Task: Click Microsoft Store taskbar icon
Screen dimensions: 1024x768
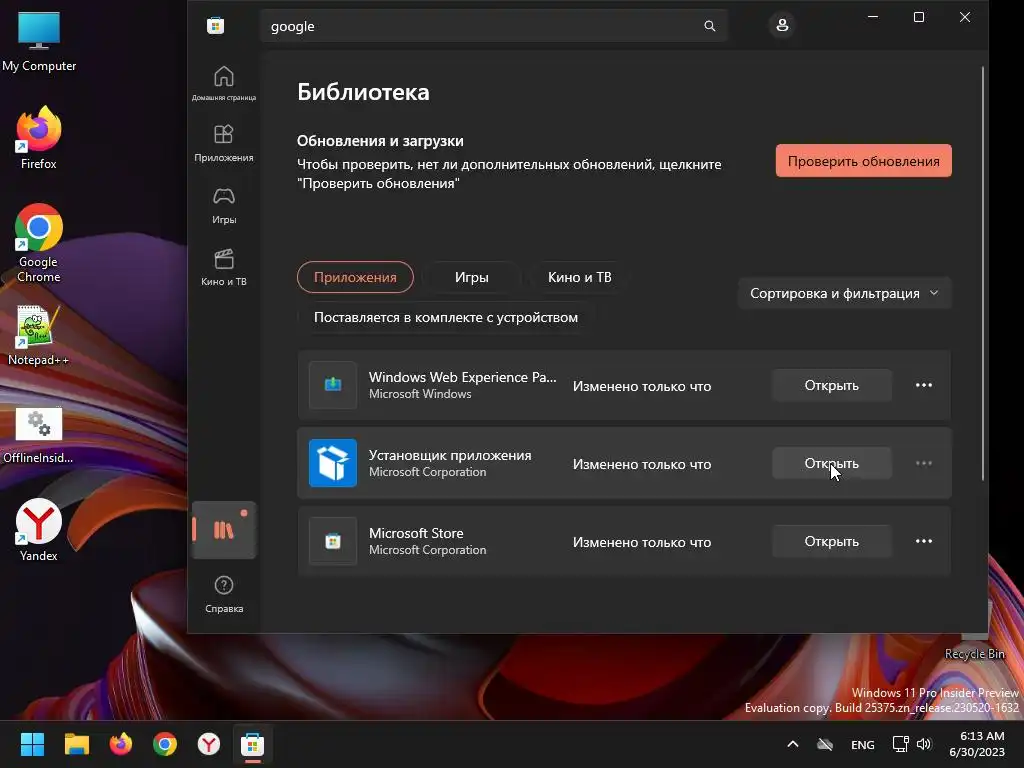Action: 253,744
